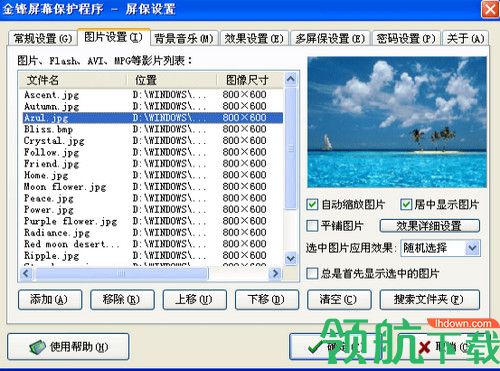Clear the list with 清空(C)
This screenshot has width=500, height=371.
[x=339, y=299]
